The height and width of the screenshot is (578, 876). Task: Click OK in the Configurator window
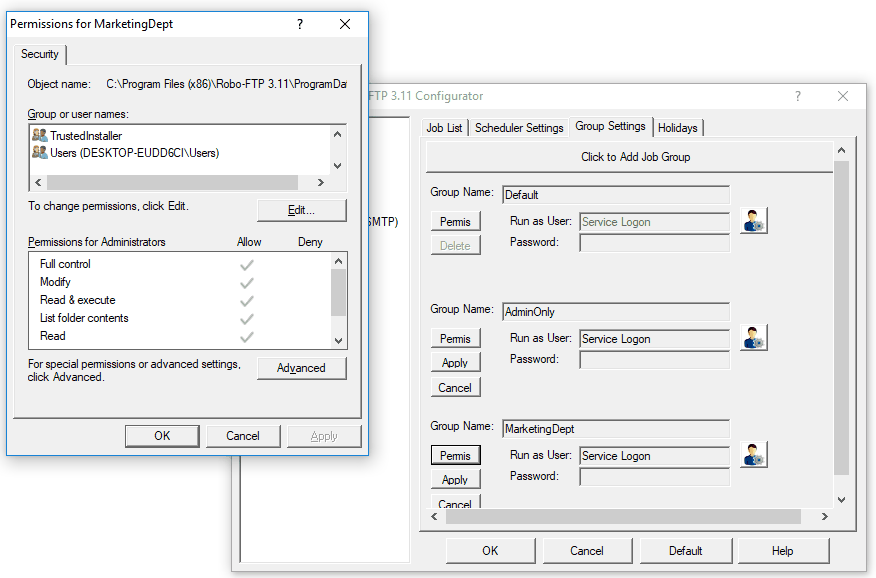491,551
